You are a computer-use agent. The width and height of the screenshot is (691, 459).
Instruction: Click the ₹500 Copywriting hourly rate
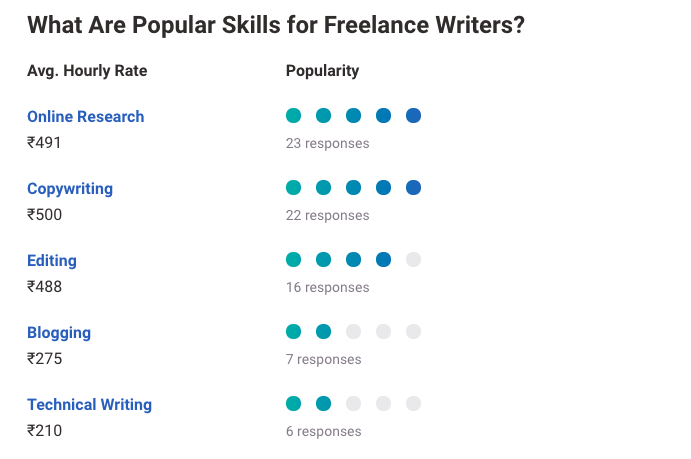point(44,215)
